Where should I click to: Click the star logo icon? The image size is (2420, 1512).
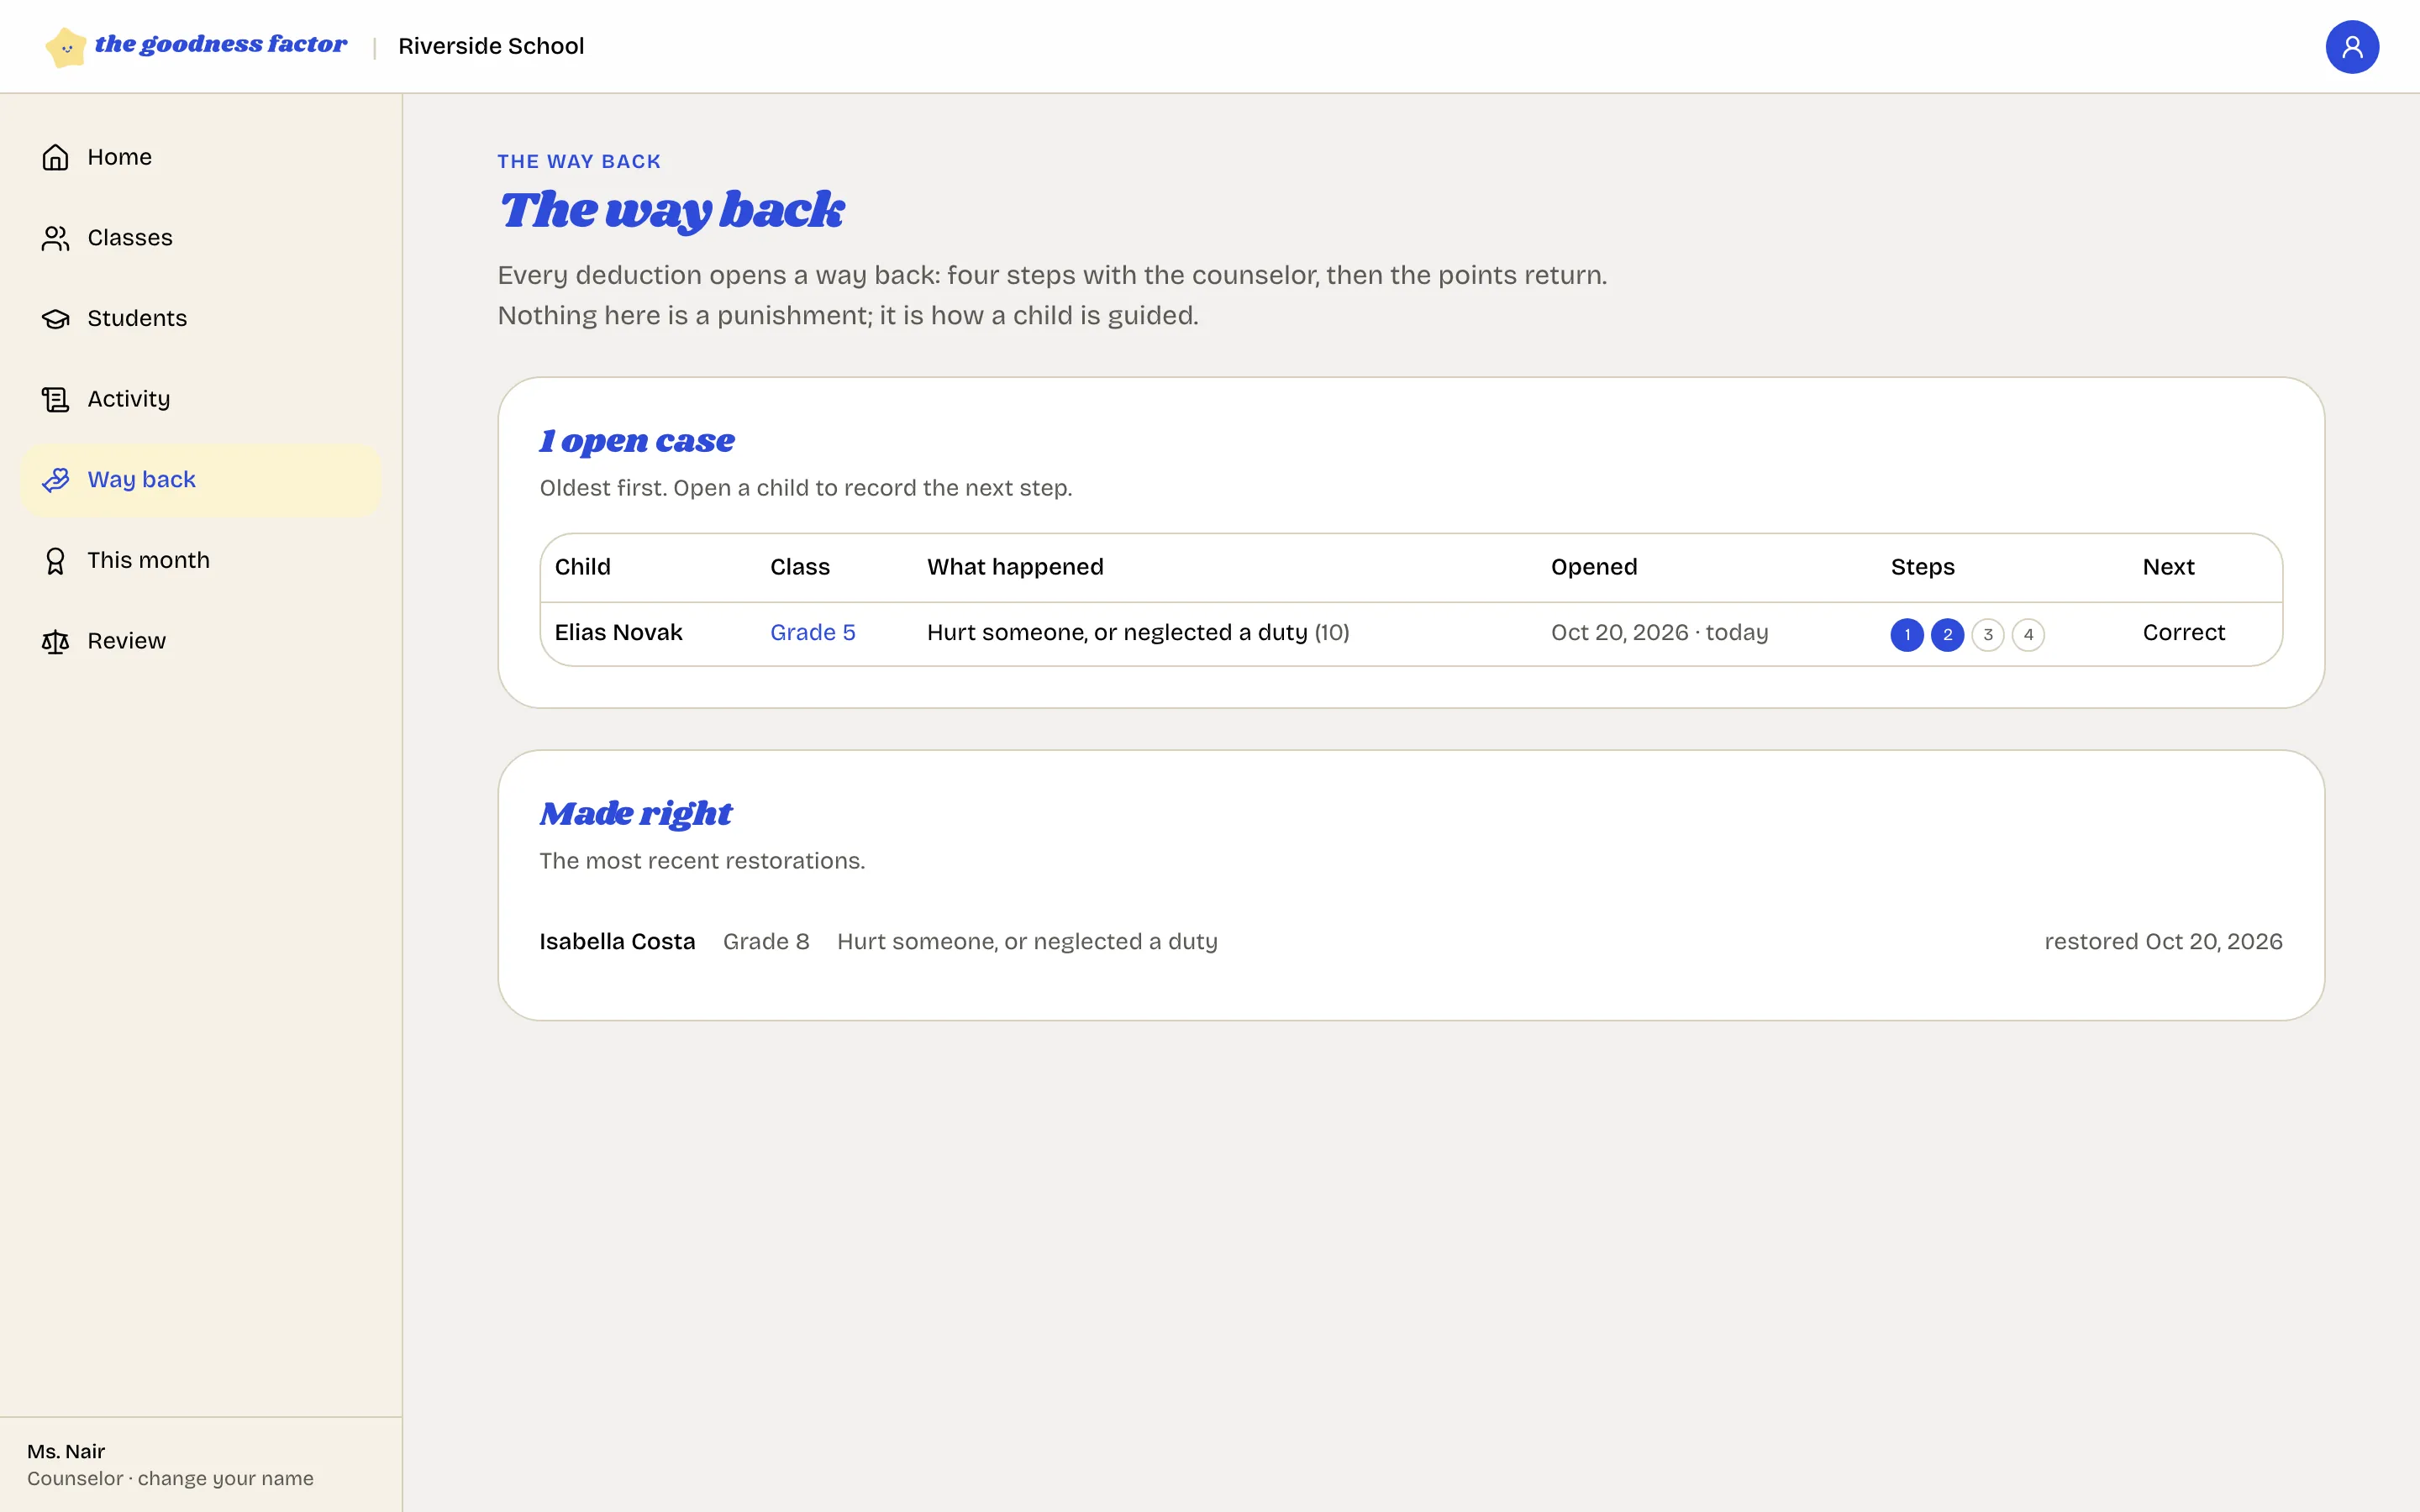coord(66,47)
